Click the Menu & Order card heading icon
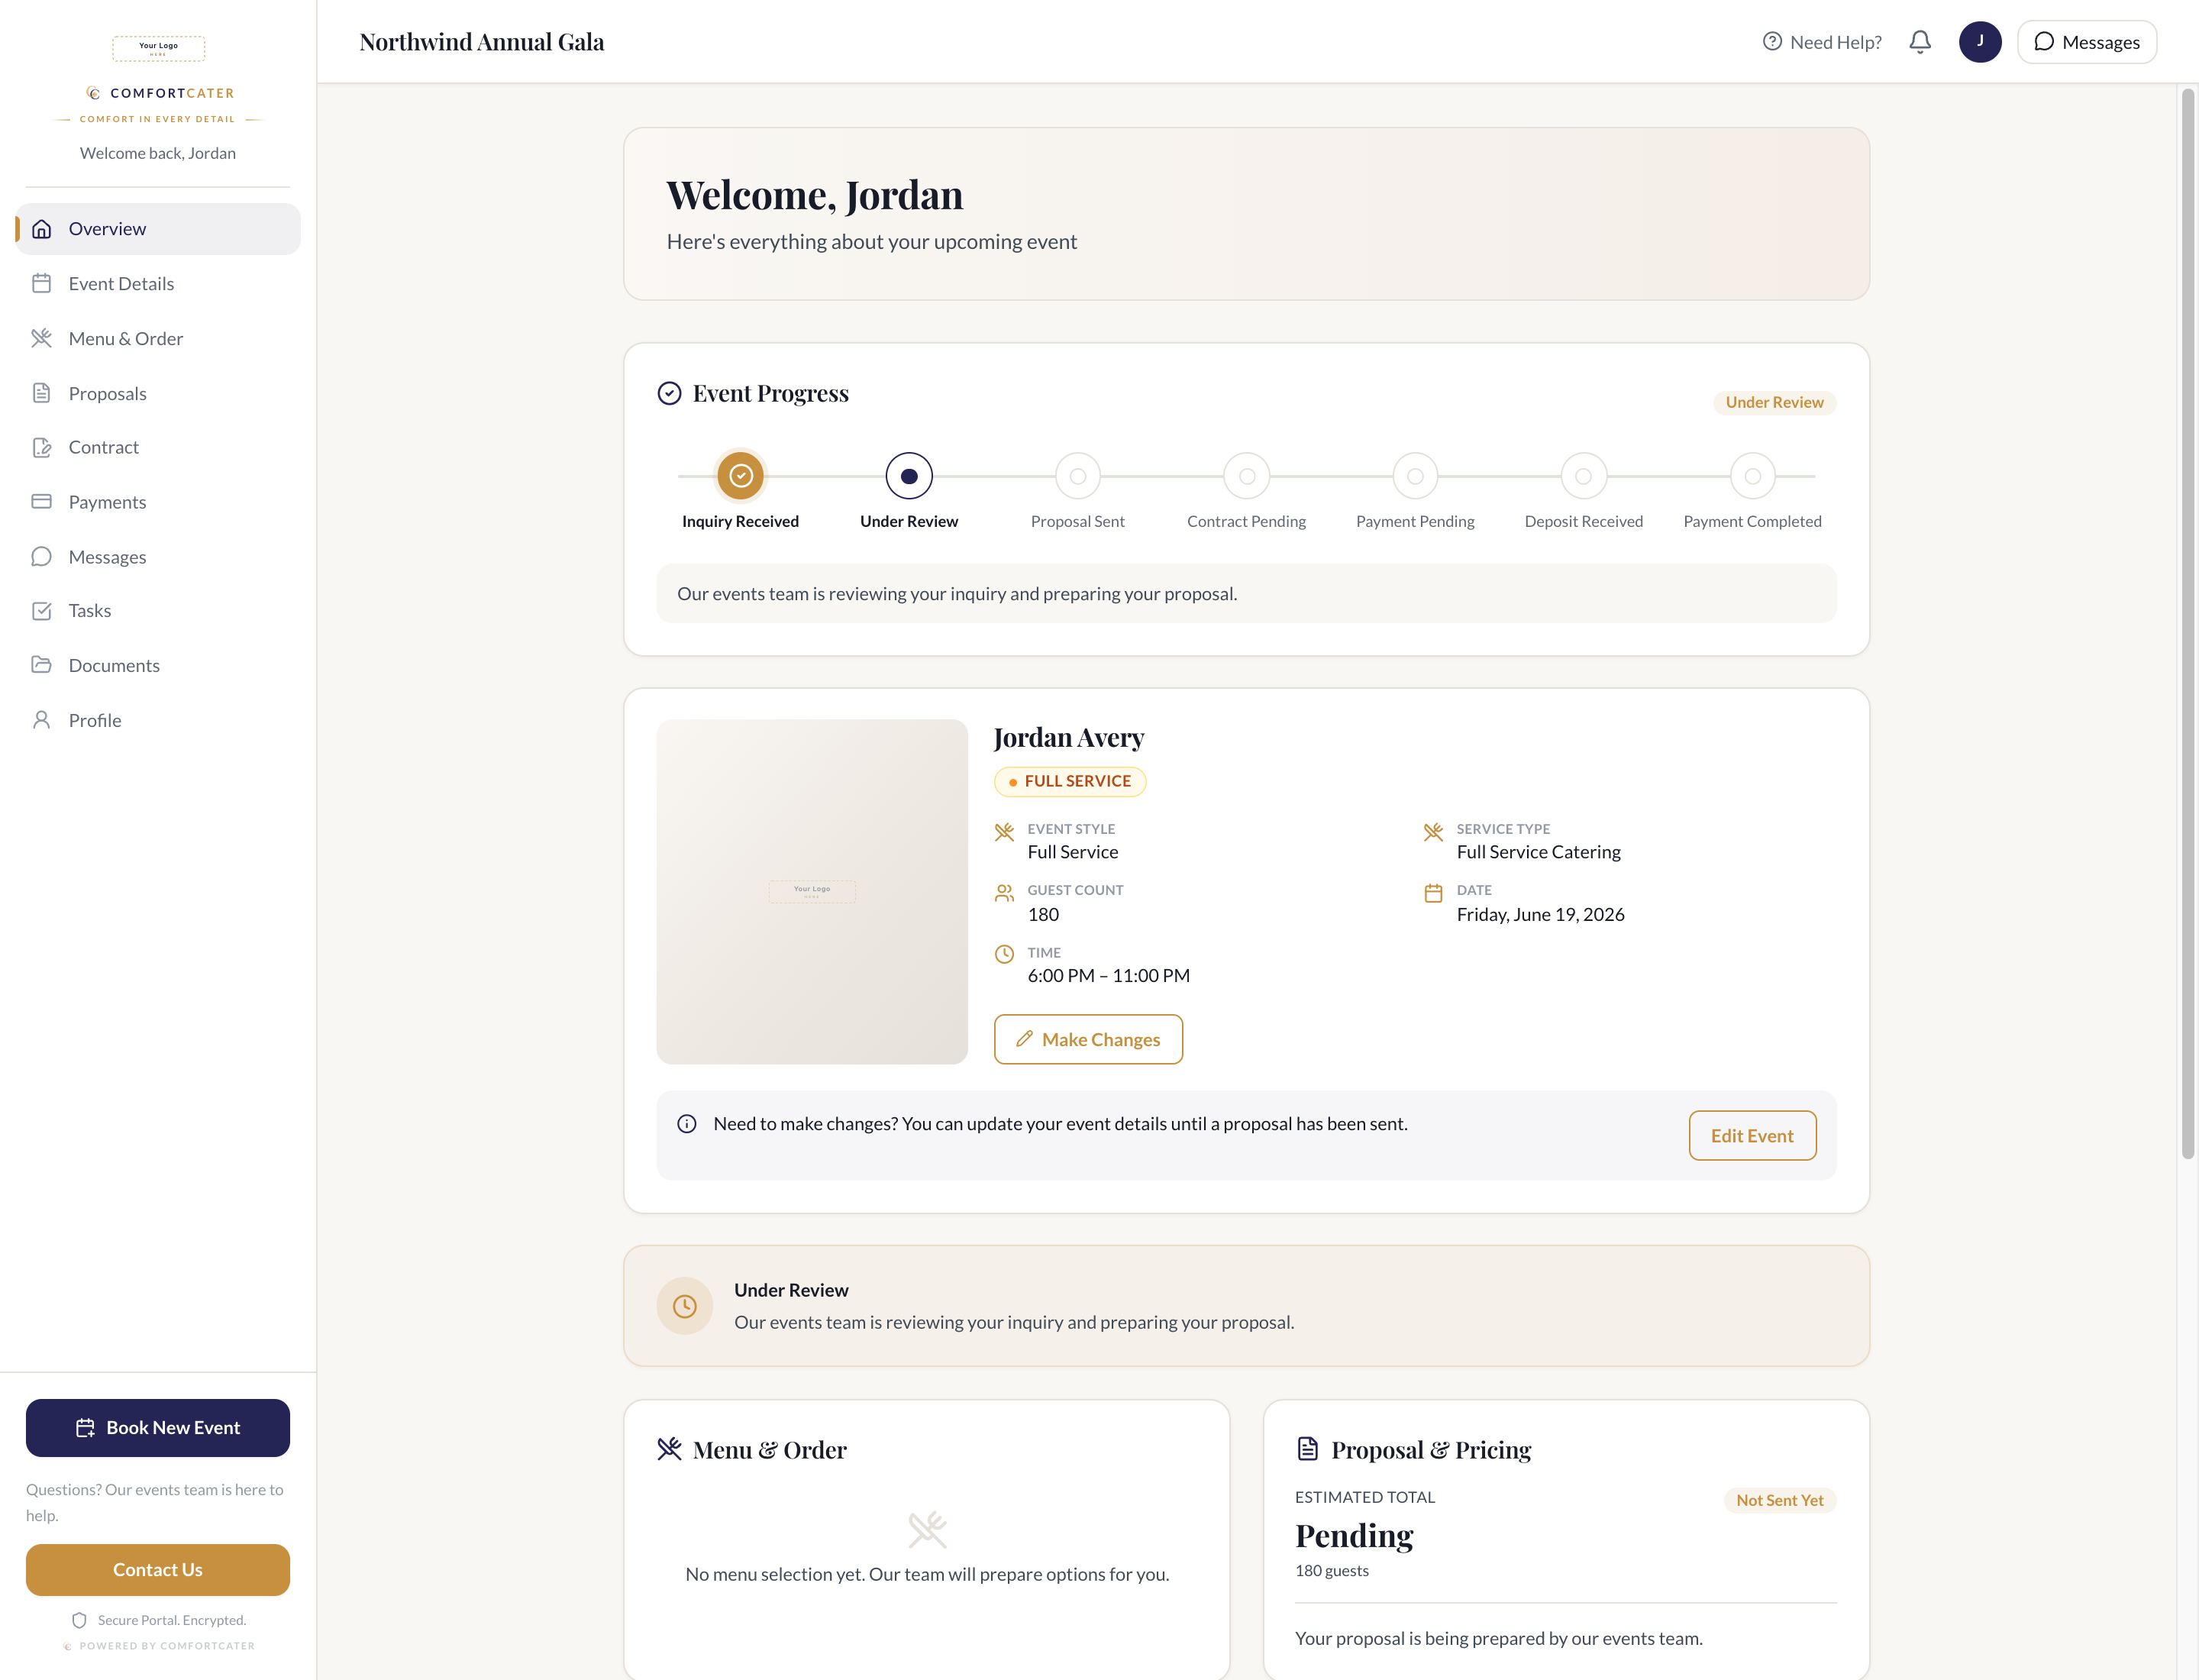This screenshot has height=1680, width=2199. (x=669, y=1449)
